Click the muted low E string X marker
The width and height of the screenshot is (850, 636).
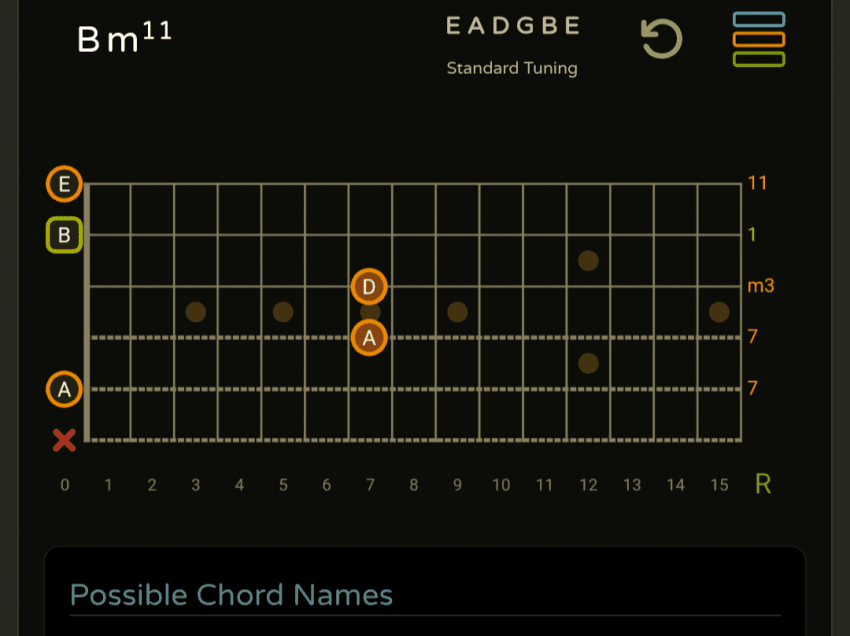point(65,440)
